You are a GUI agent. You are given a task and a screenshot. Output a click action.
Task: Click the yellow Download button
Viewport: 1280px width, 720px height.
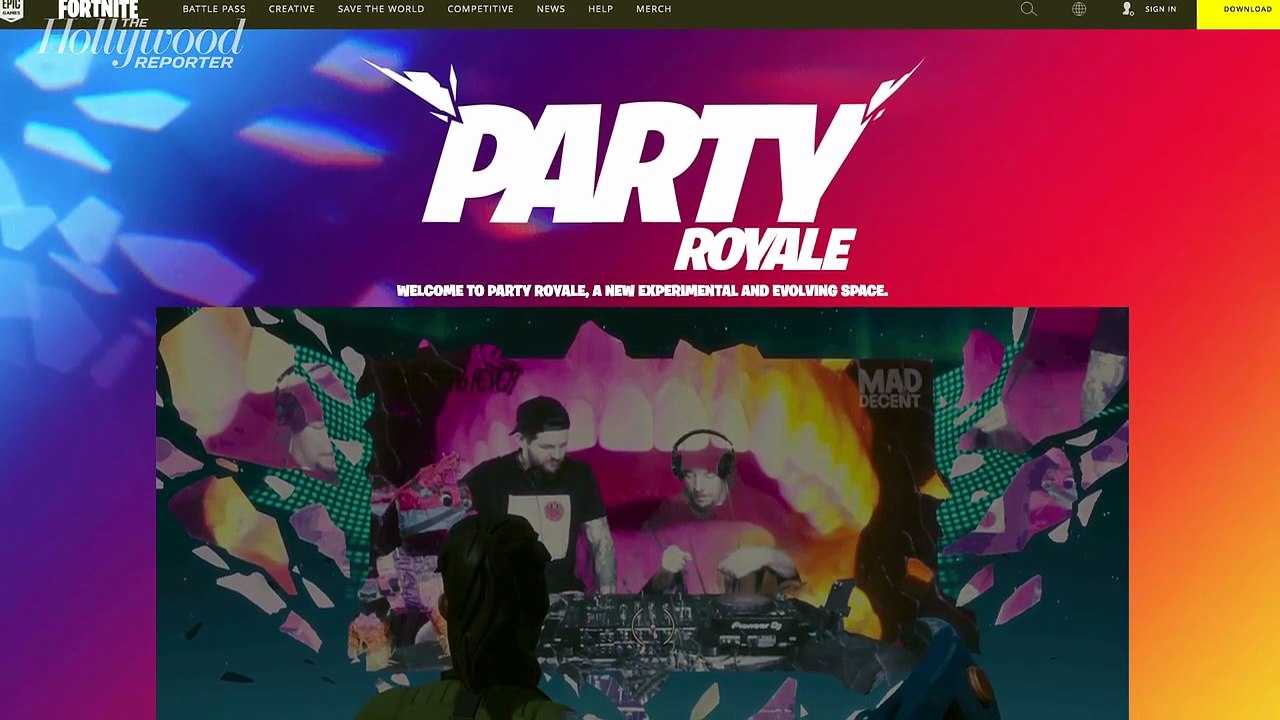click(x=1238, y=14)
